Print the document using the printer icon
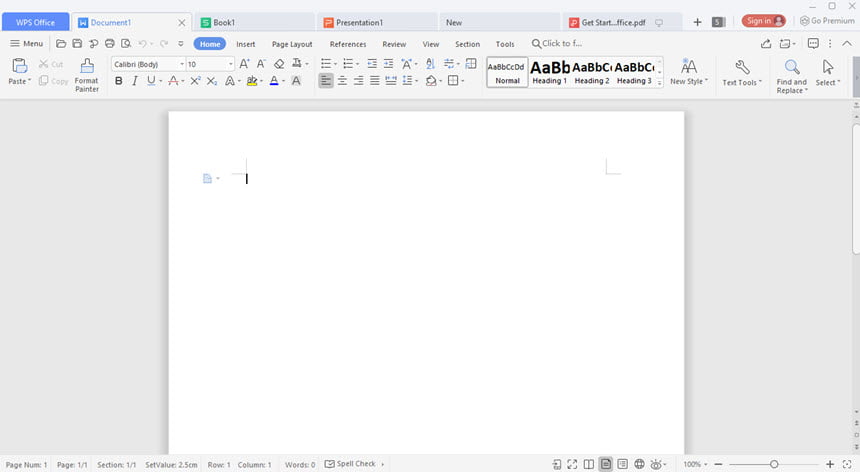 (110, 44)
